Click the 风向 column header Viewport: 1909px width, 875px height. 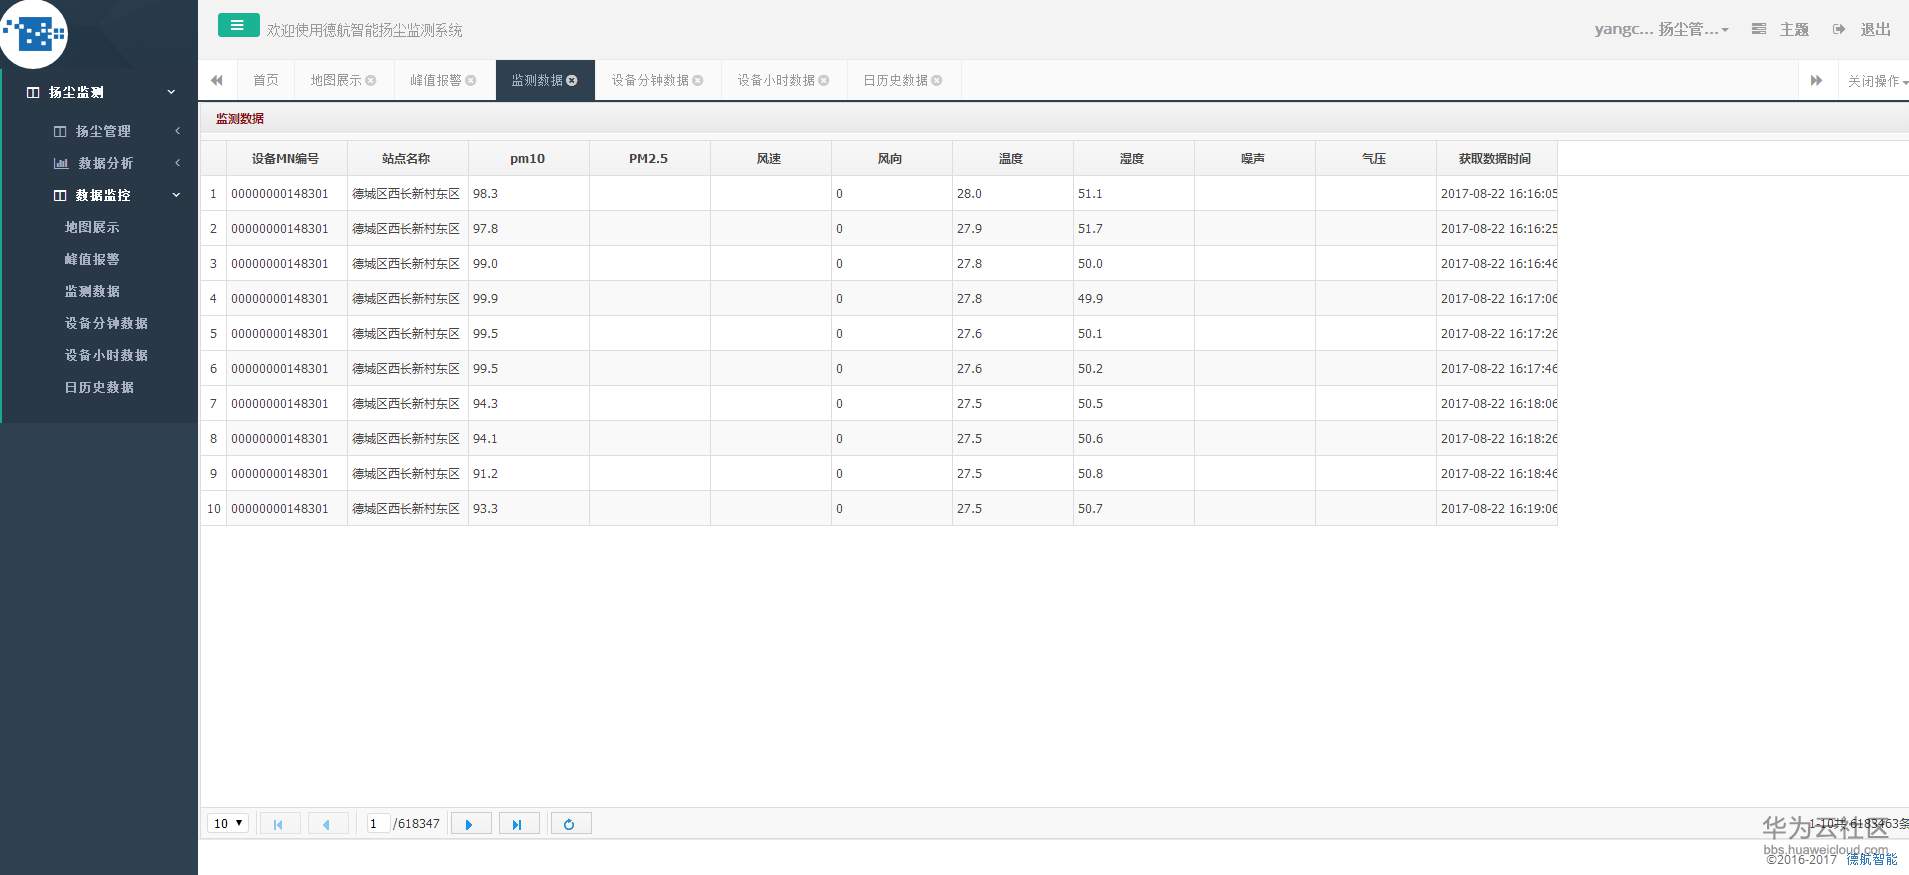(x=891, y=159)
